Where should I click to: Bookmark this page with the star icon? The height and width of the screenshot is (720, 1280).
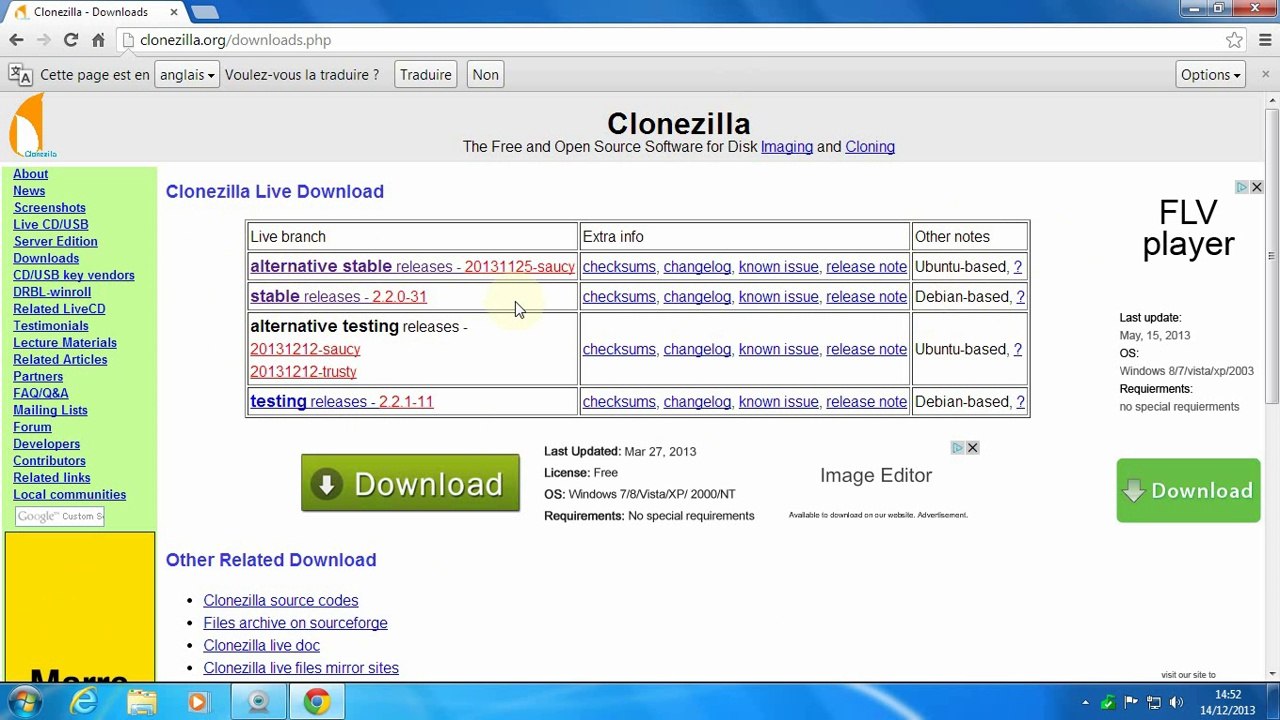pyautogui.click(x=1234, y=40)
